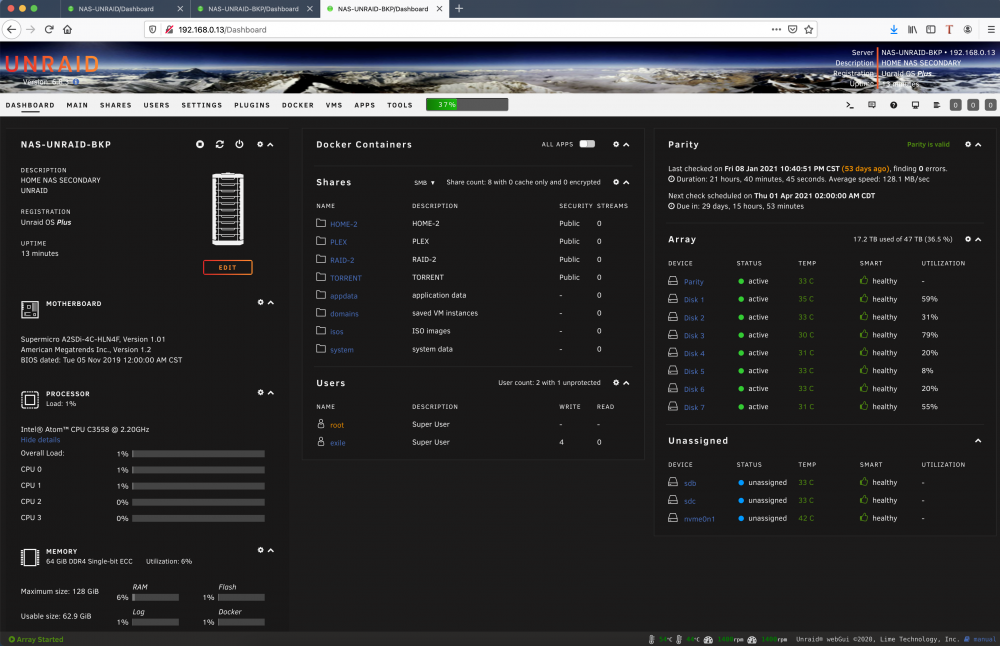1000x646 pixels.
Task: Open the Array section gear icon
Action: tap(968, 239)
